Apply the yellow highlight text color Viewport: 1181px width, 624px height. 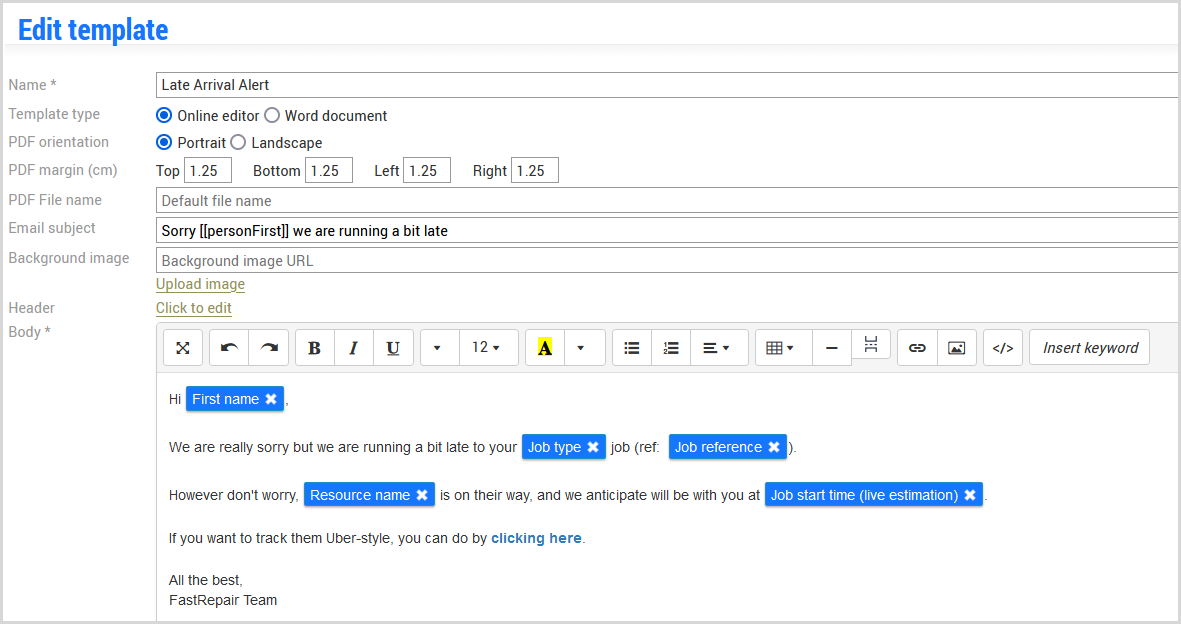pos(545,348)
